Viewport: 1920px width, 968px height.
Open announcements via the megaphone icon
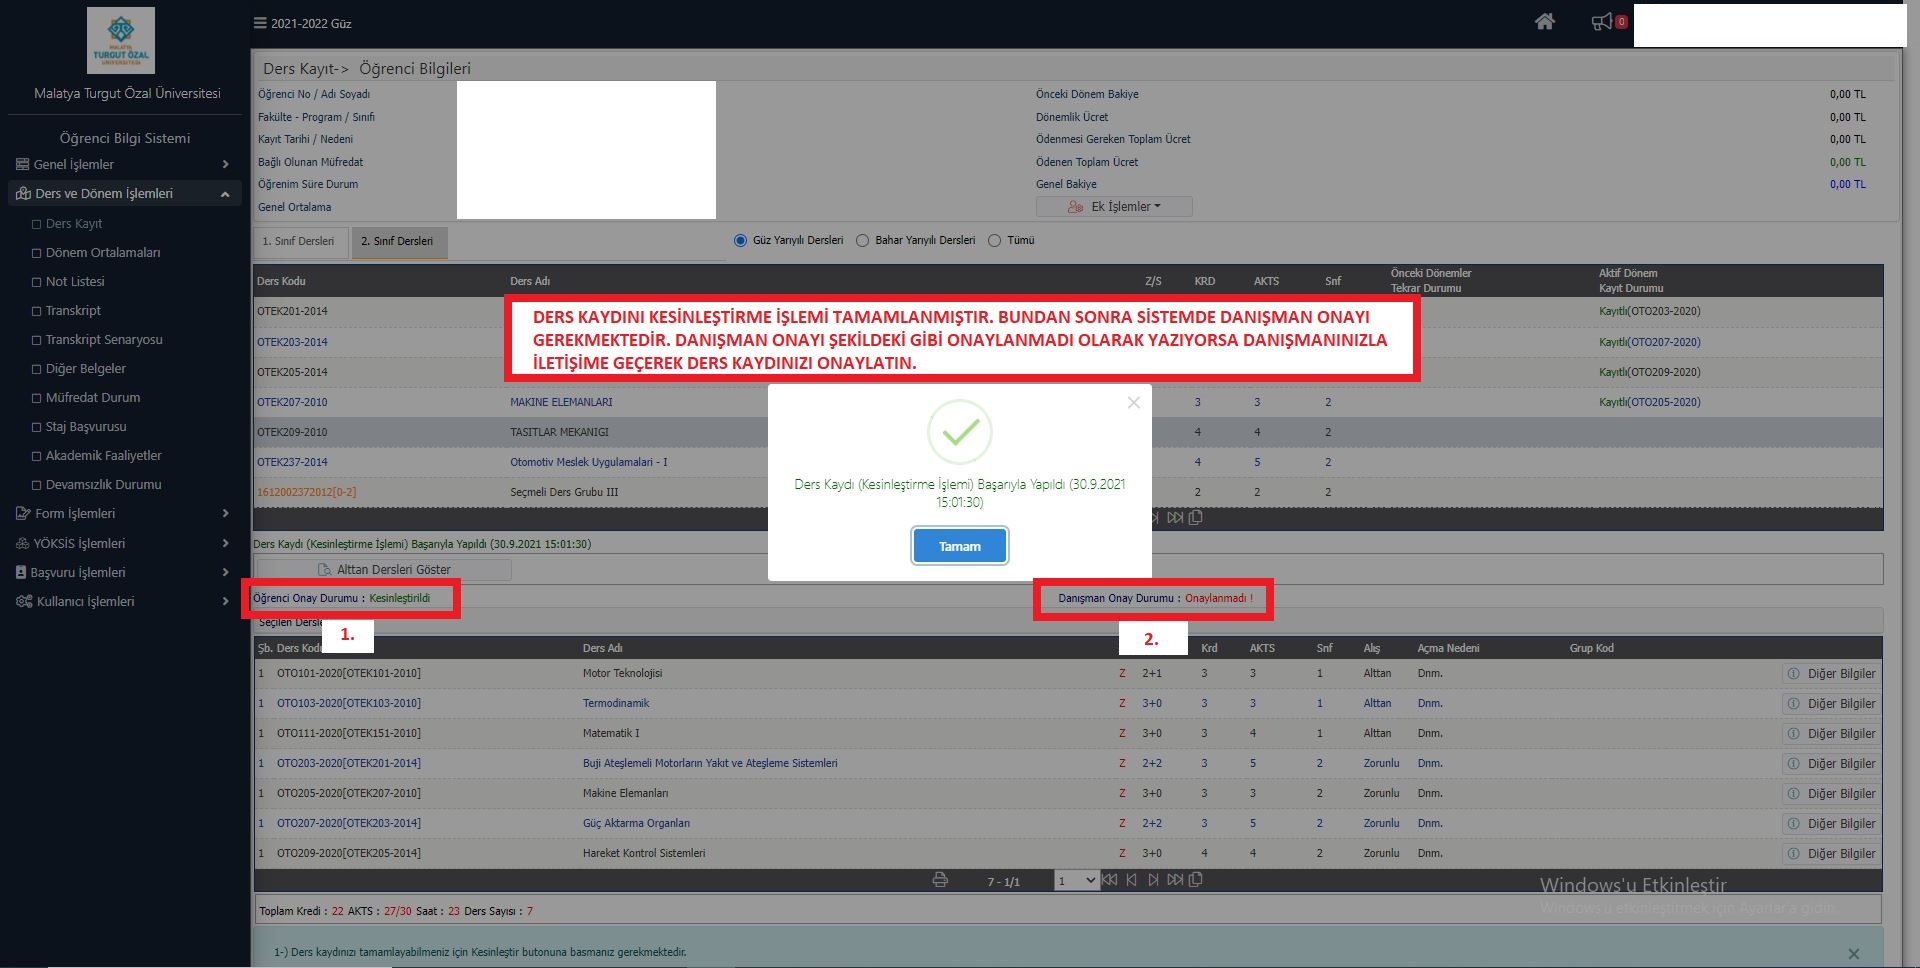pos(1602,22)
